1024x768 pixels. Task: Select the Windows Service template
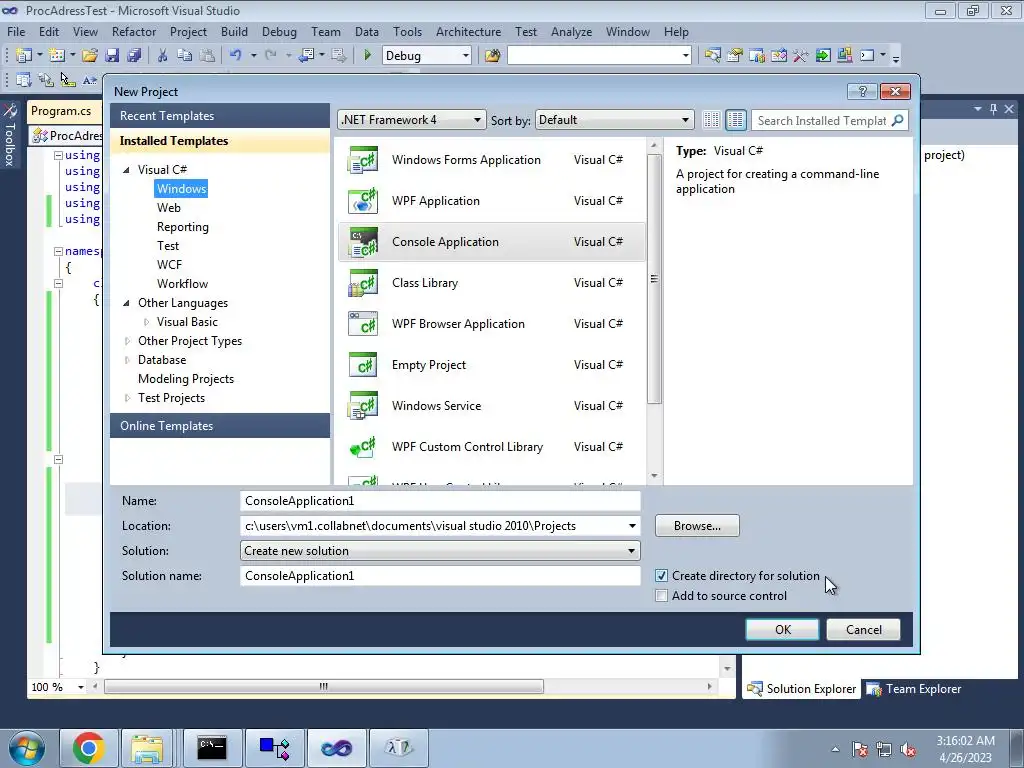click(491, 406)
